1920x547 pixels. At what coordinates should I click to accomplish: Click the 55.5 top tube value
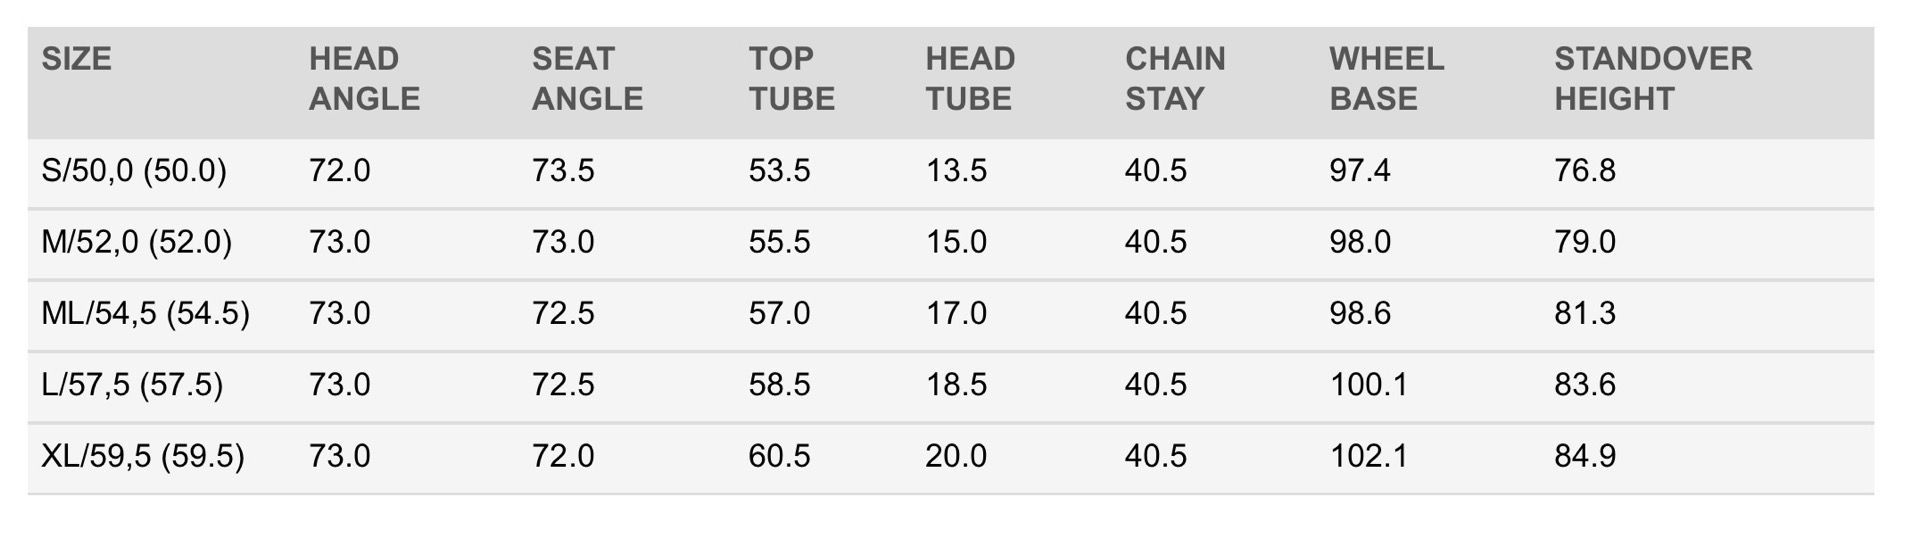tap(779, 242)
